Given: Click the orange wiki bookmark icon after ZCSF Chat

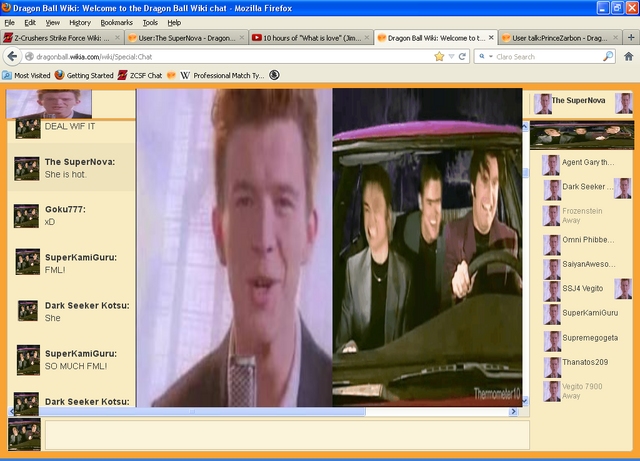Looking at the screenshot, I should tap(171, 75).
